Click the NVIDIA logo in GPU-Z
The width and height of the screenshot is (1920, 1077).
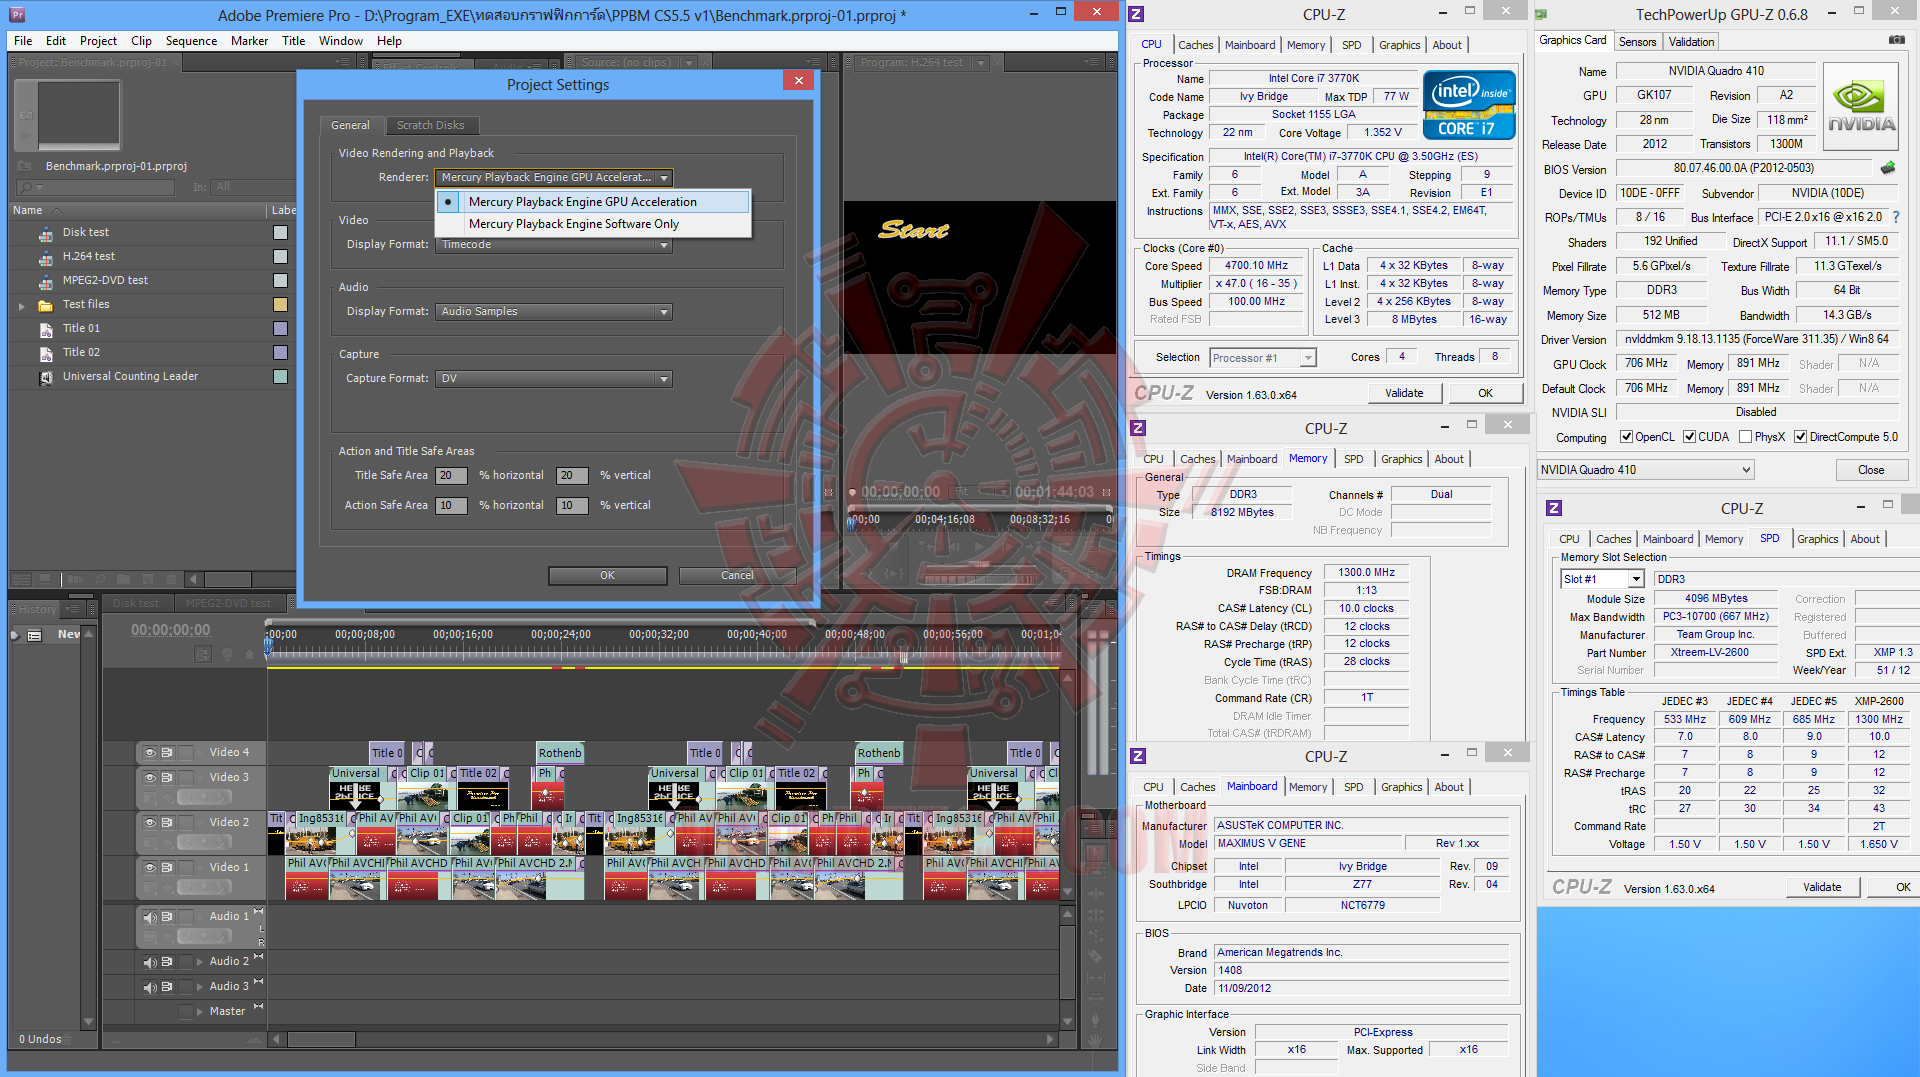[x=1861, y=107]
